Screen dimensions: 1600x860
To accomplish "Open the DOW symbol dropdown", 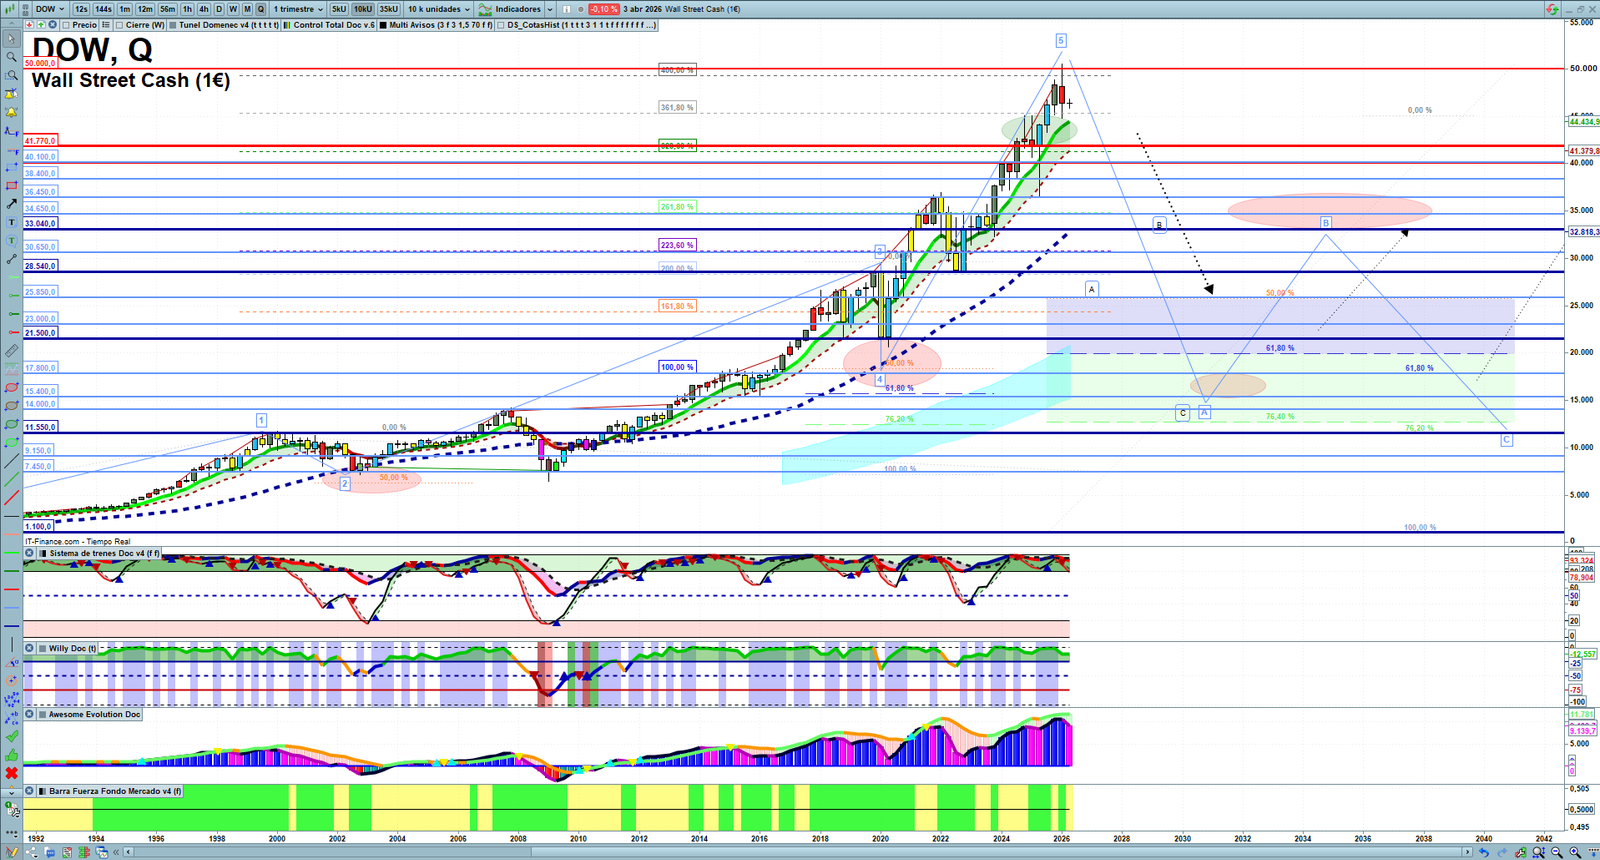I will click(50, 9).
